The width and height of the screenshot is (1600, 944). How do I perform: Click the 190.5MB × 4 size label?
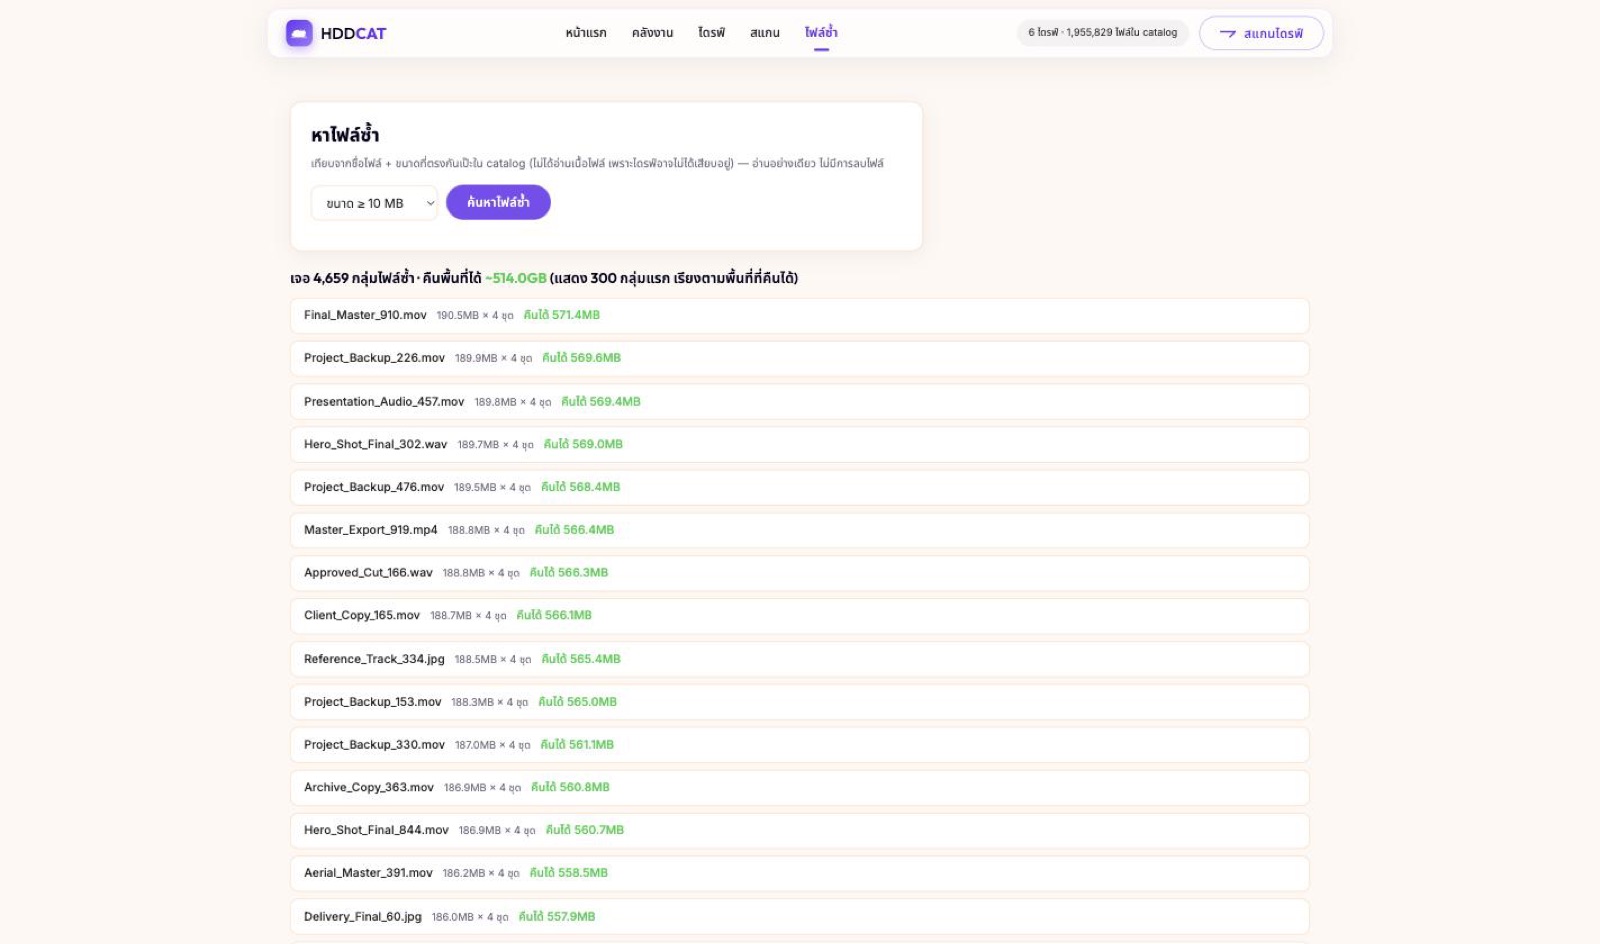click(x=474, y=316)
